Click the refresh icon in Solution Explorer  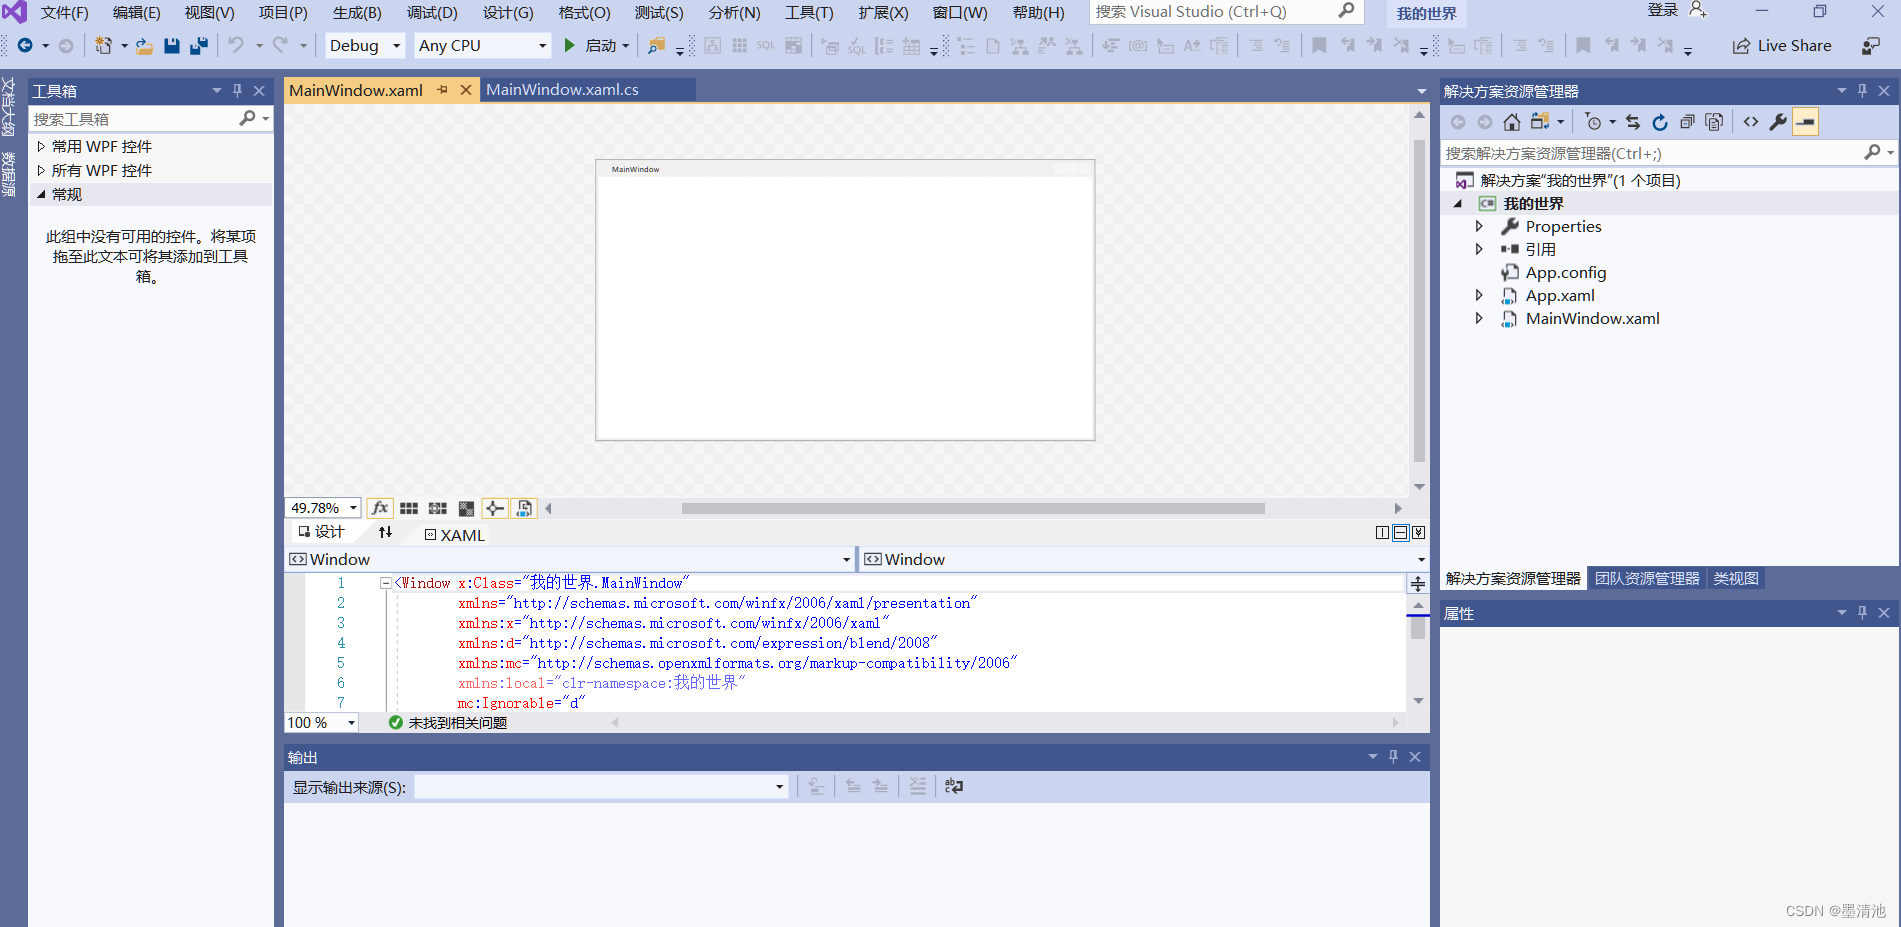1660,122
